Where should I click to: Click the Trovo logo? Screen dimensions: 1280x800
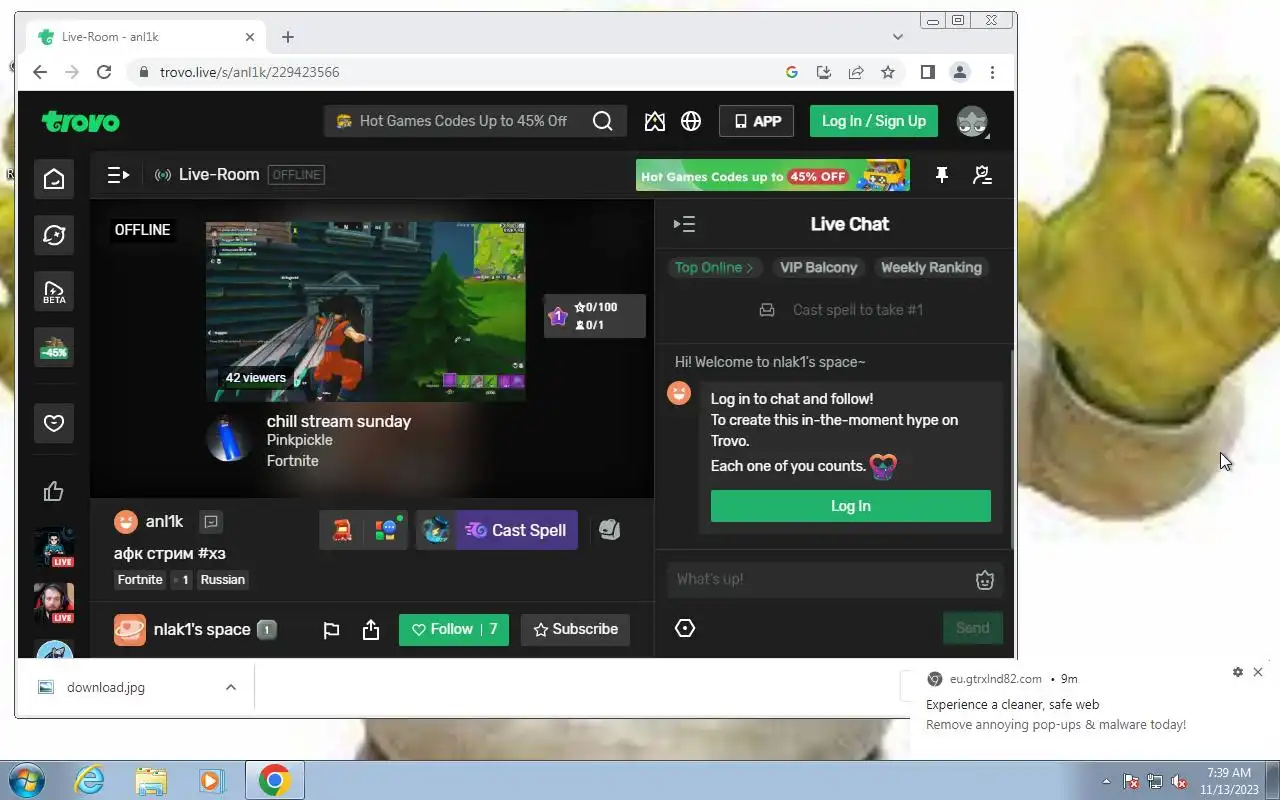80,122
